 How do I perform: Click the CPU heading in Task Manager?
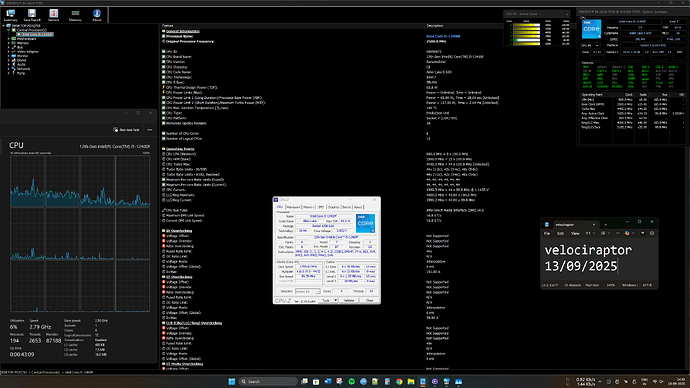pyautogui.click(x=16, y=145)
